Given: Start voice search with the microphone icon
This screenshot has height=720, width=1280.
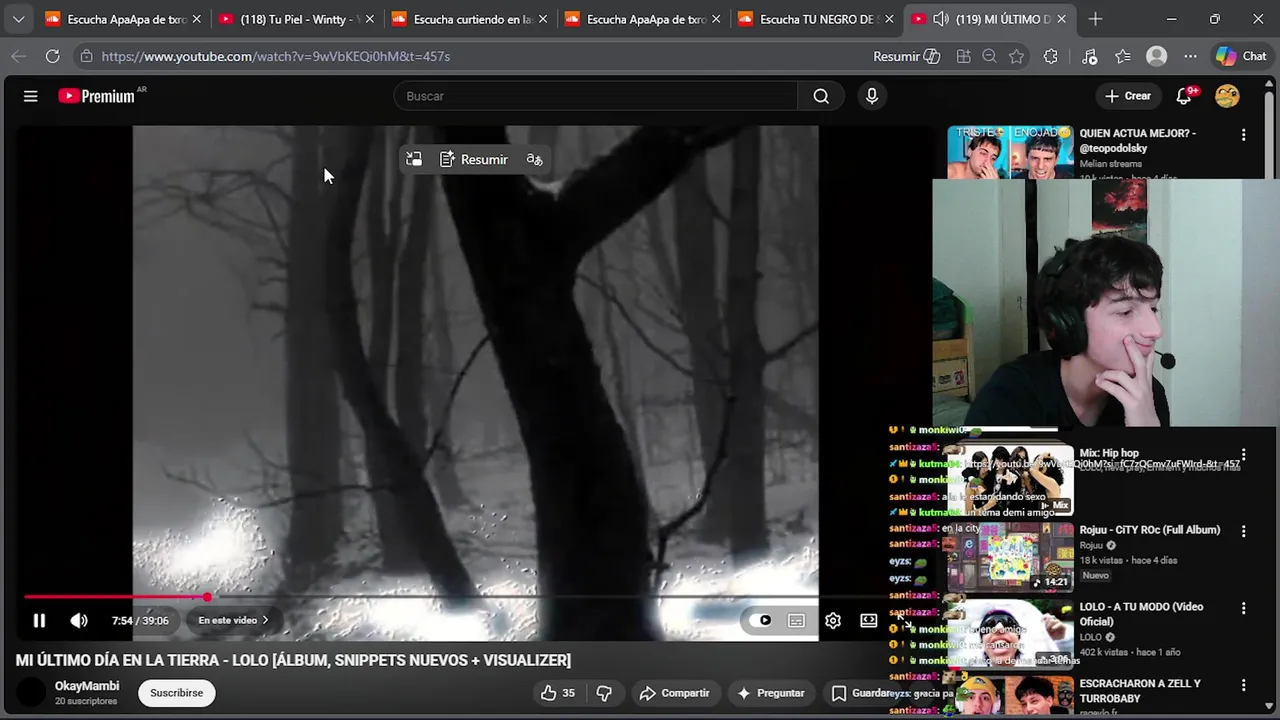Looking at the screenshot, I should (x=872, y=96).
